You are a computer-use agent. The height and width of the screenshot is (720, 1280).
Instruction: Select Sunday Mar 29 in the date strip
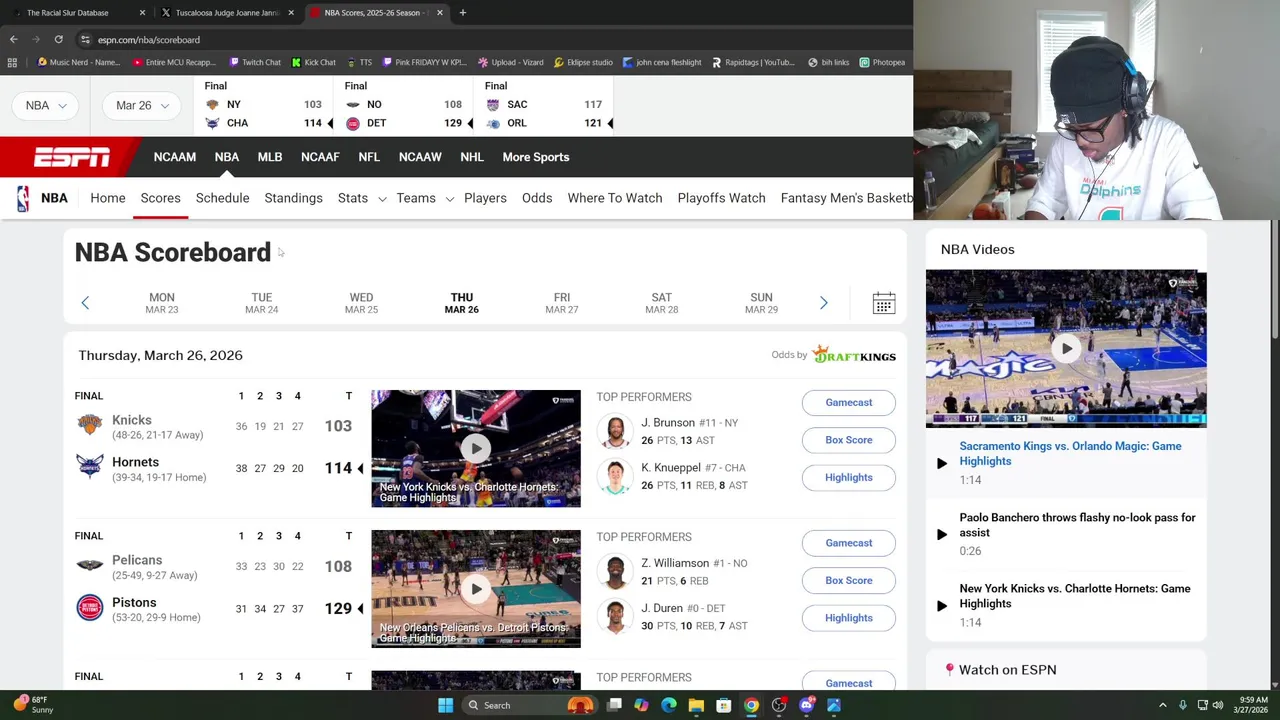[x=761, y=303]
